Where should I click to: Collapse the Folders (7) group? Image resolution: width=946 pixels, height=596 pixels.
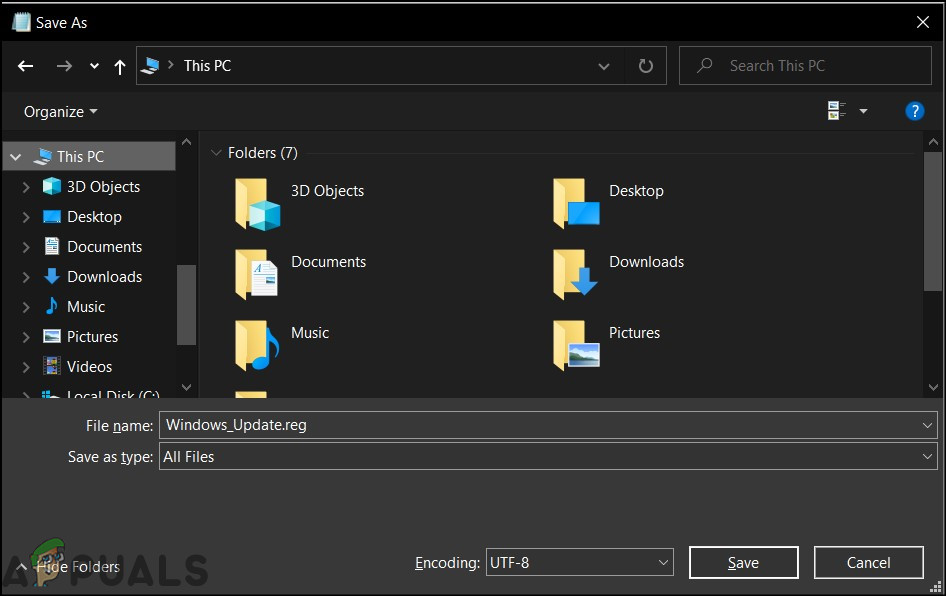(216, 153)
